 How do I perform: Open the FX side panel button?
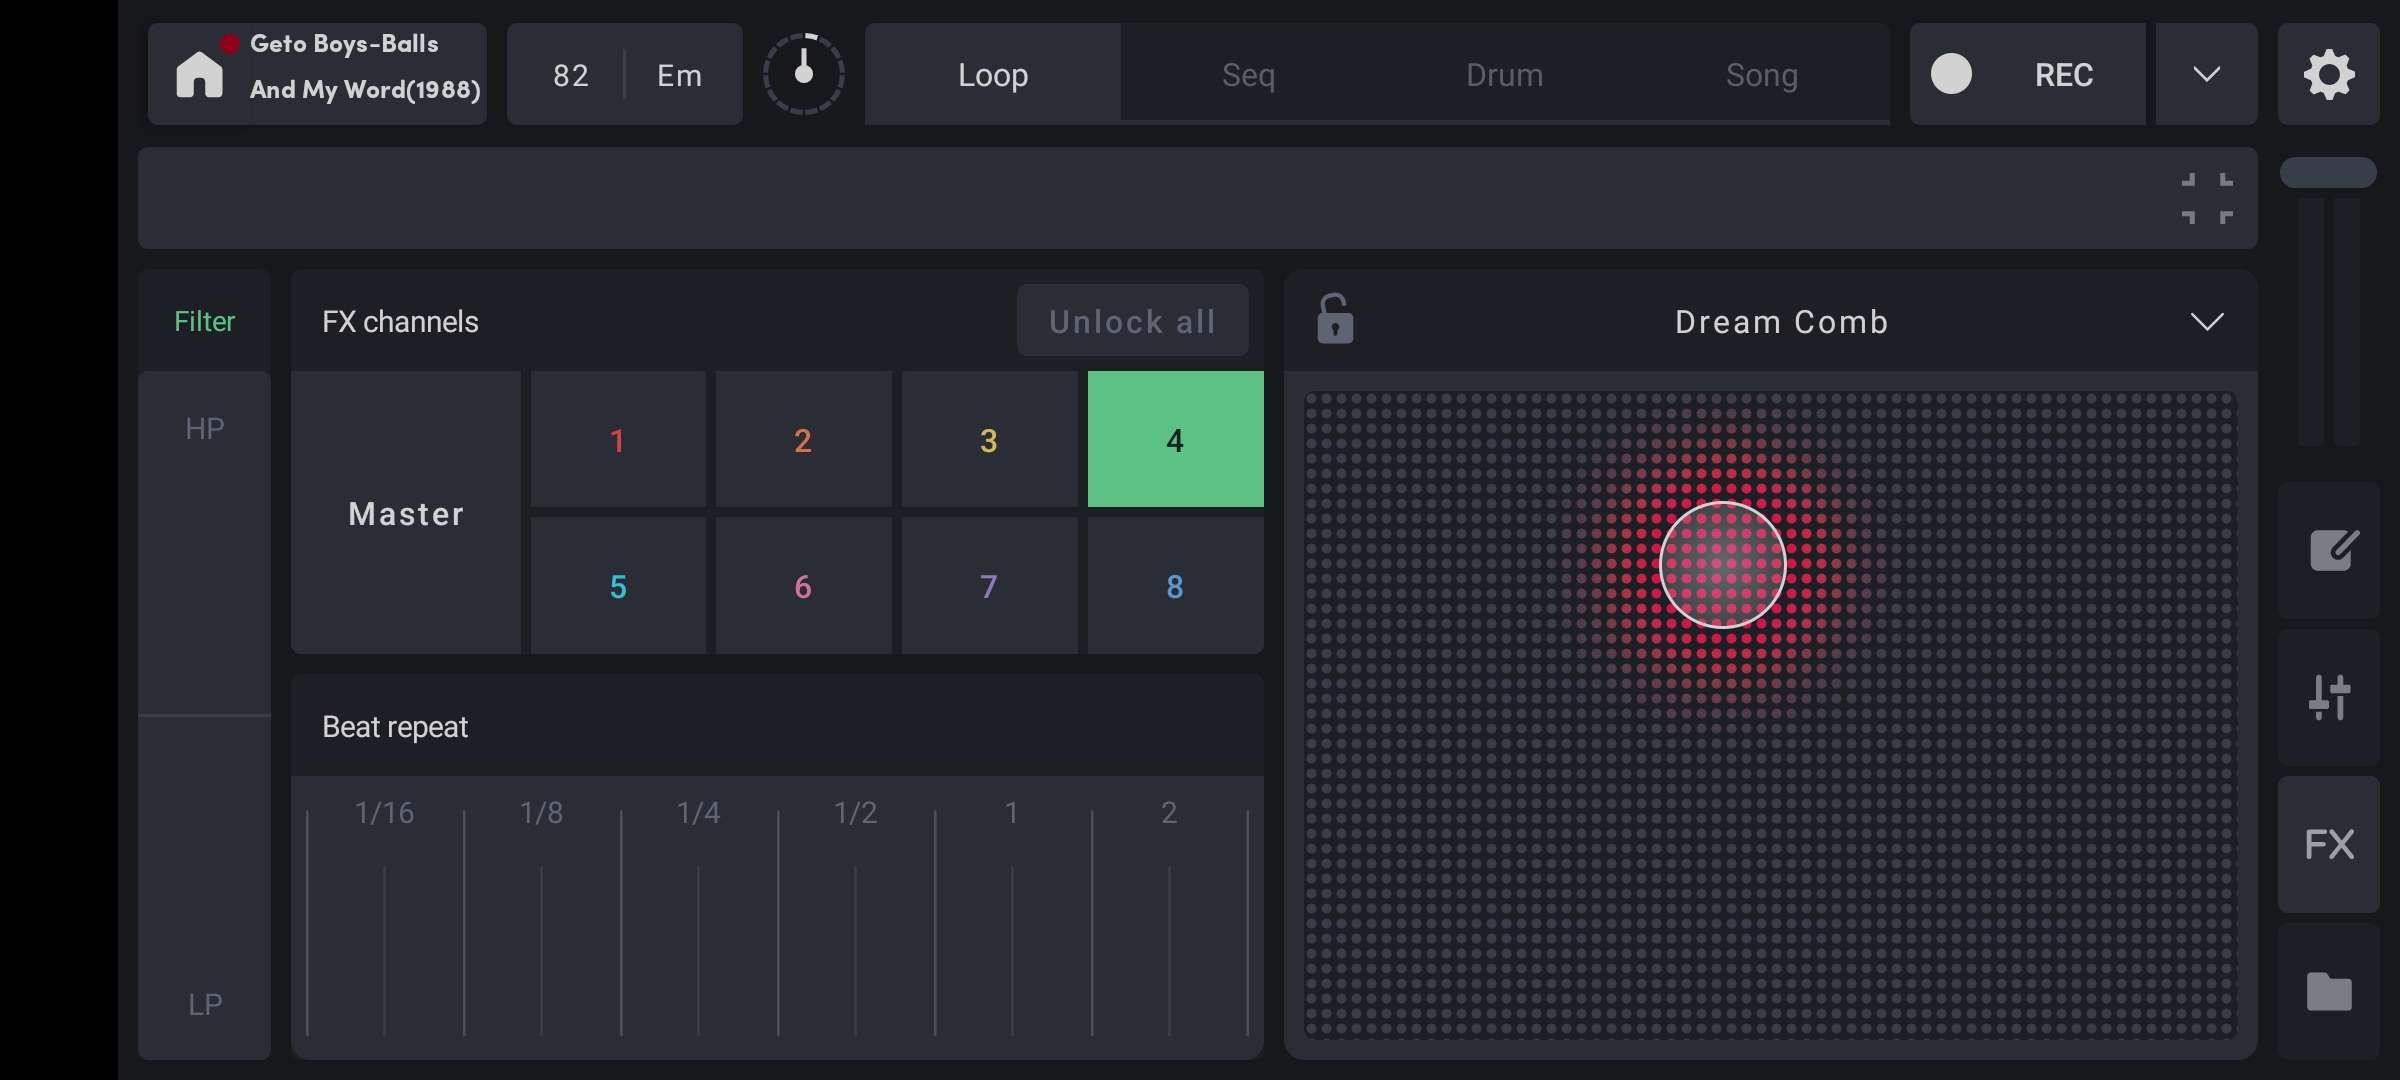pos(2329,844)
